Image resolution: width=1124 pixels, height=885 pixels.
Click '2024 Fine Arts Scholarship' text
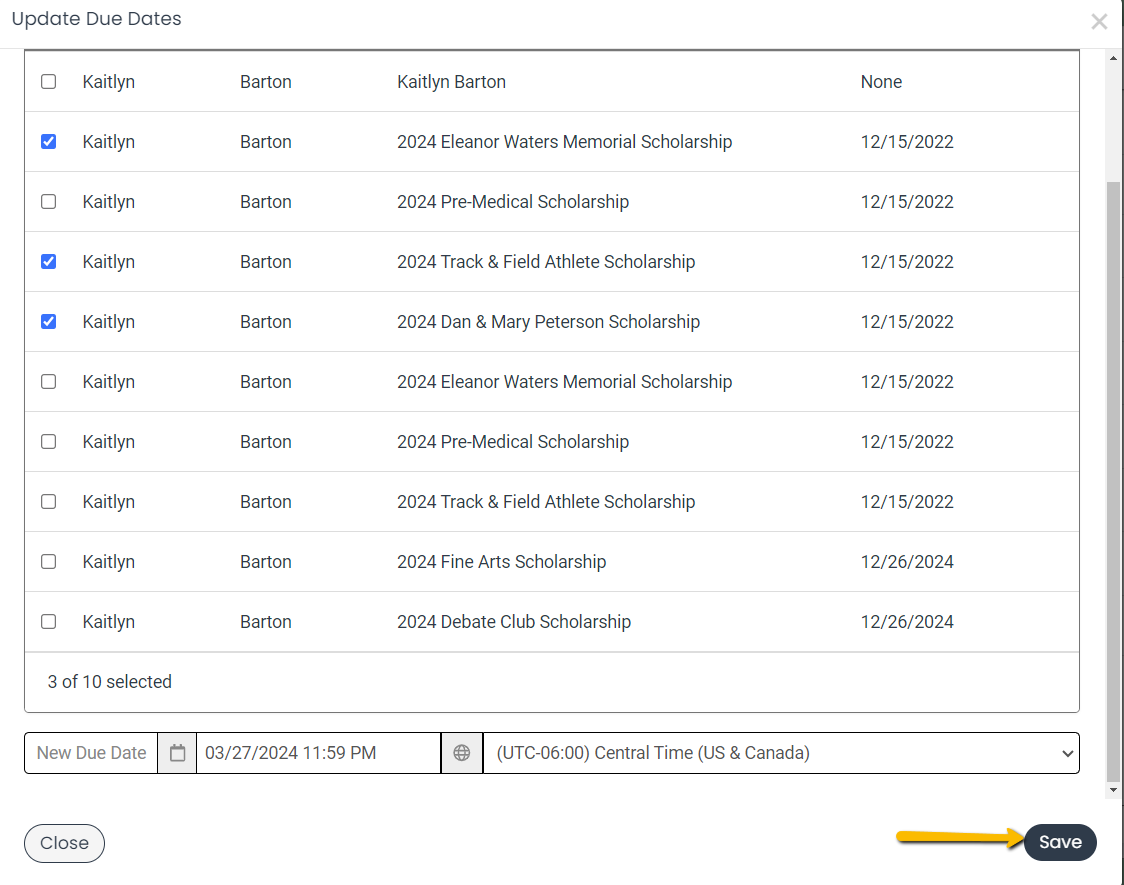[x=502, y=562]
